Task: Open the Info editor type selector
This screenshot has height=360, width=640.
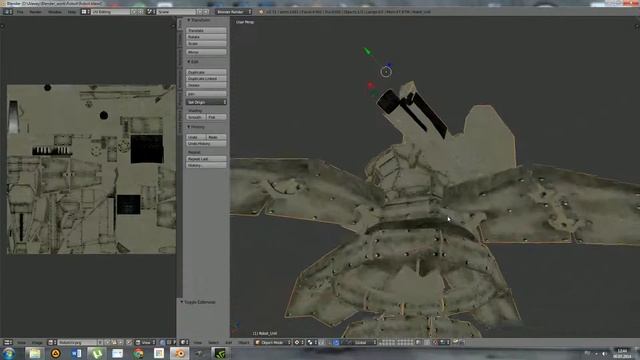Action: click(x=8, y=12)
